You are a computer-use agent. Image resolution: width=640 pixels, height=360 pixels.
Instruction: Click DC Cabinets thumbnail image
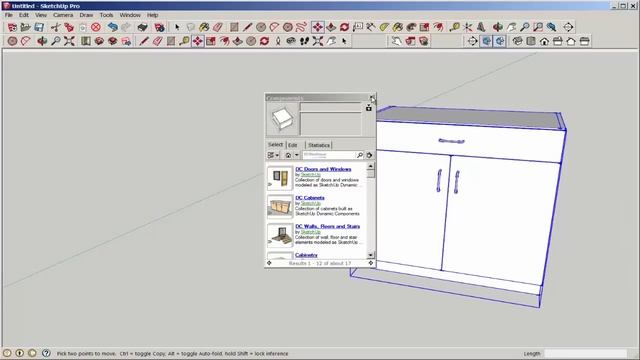click(x=280, y=207)
